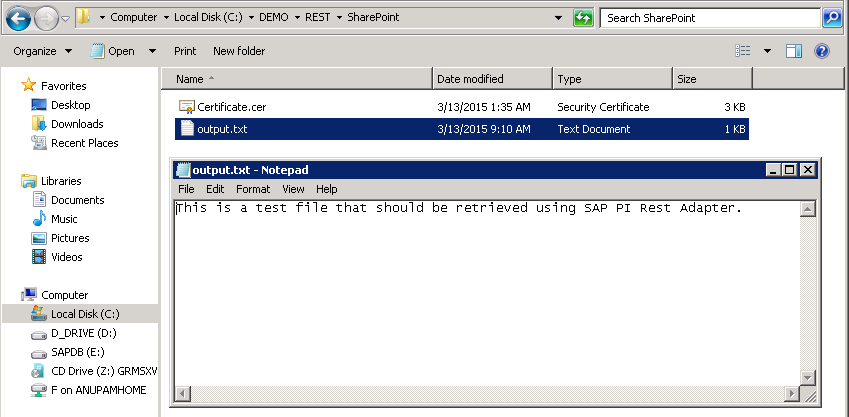Expand the Organize dropdown menu
The width and height of the screenshot is (849, 417).
point(42,51)
